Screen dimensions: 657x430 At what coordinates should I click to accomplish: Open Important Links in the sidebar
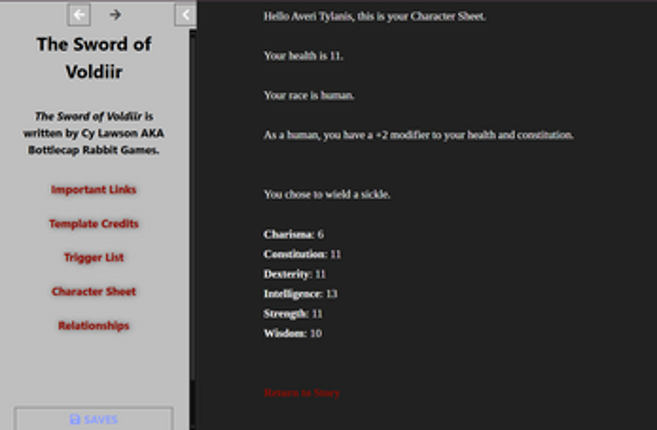pos(94,190)
